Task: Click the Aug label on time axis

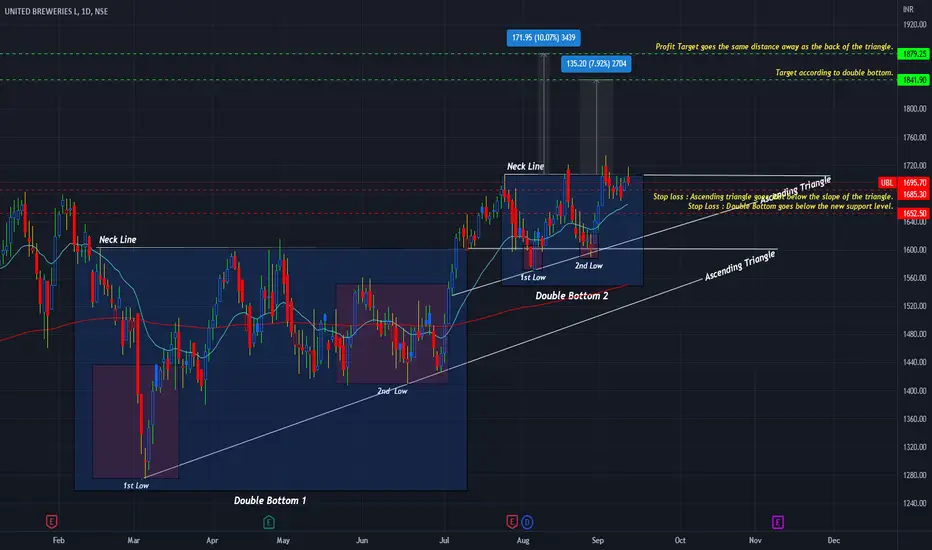Action: 523,540
